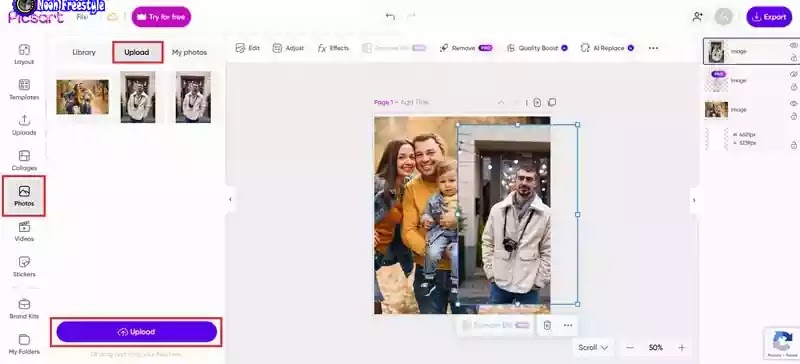Click the Add Title page field
Viewport: 800px width, 364px height.
[x=414, y=102]
